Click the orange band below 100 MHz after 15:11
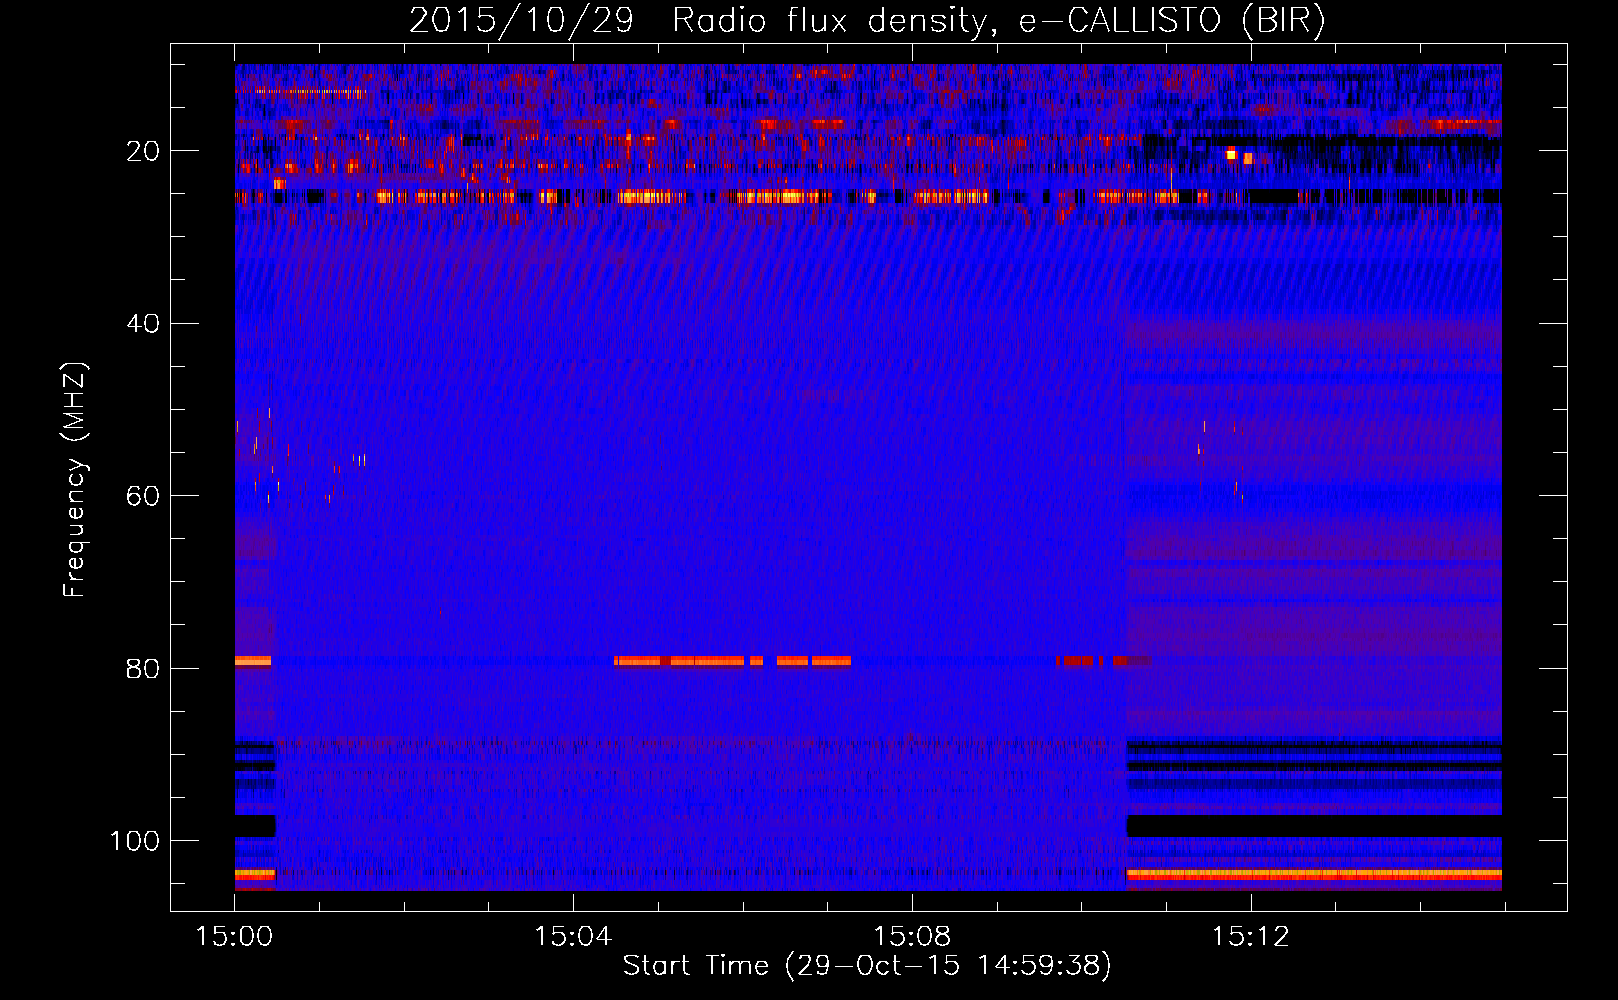Image resolution: width=1618 pixels, height=1000 pixels. 1314,874
